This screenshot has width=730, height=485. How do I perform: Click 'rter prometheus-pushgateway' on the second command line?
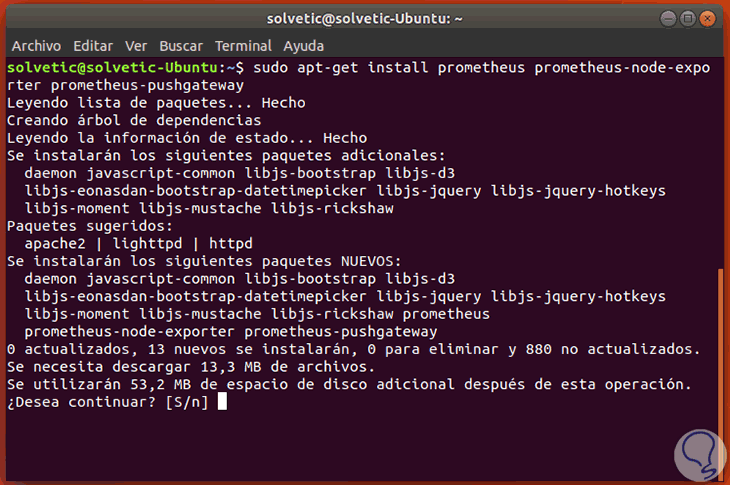click(126, 85)
